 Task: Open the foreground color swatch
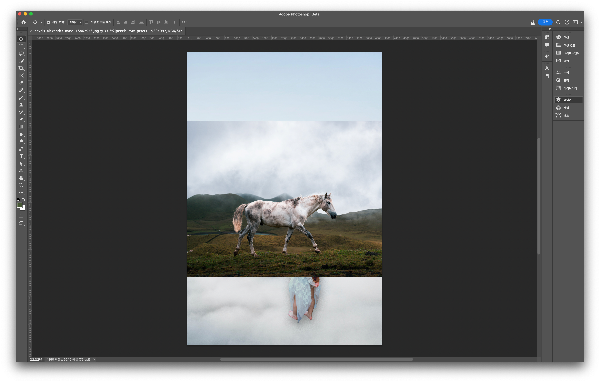coord(20,204)
